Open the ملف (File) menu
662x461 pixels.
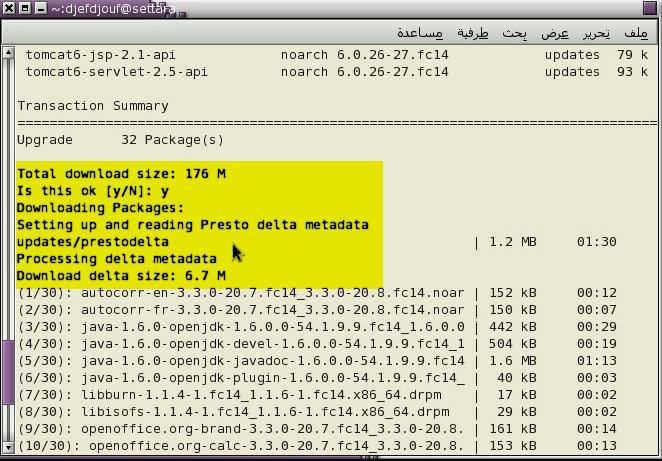click(x=636, y=33)
